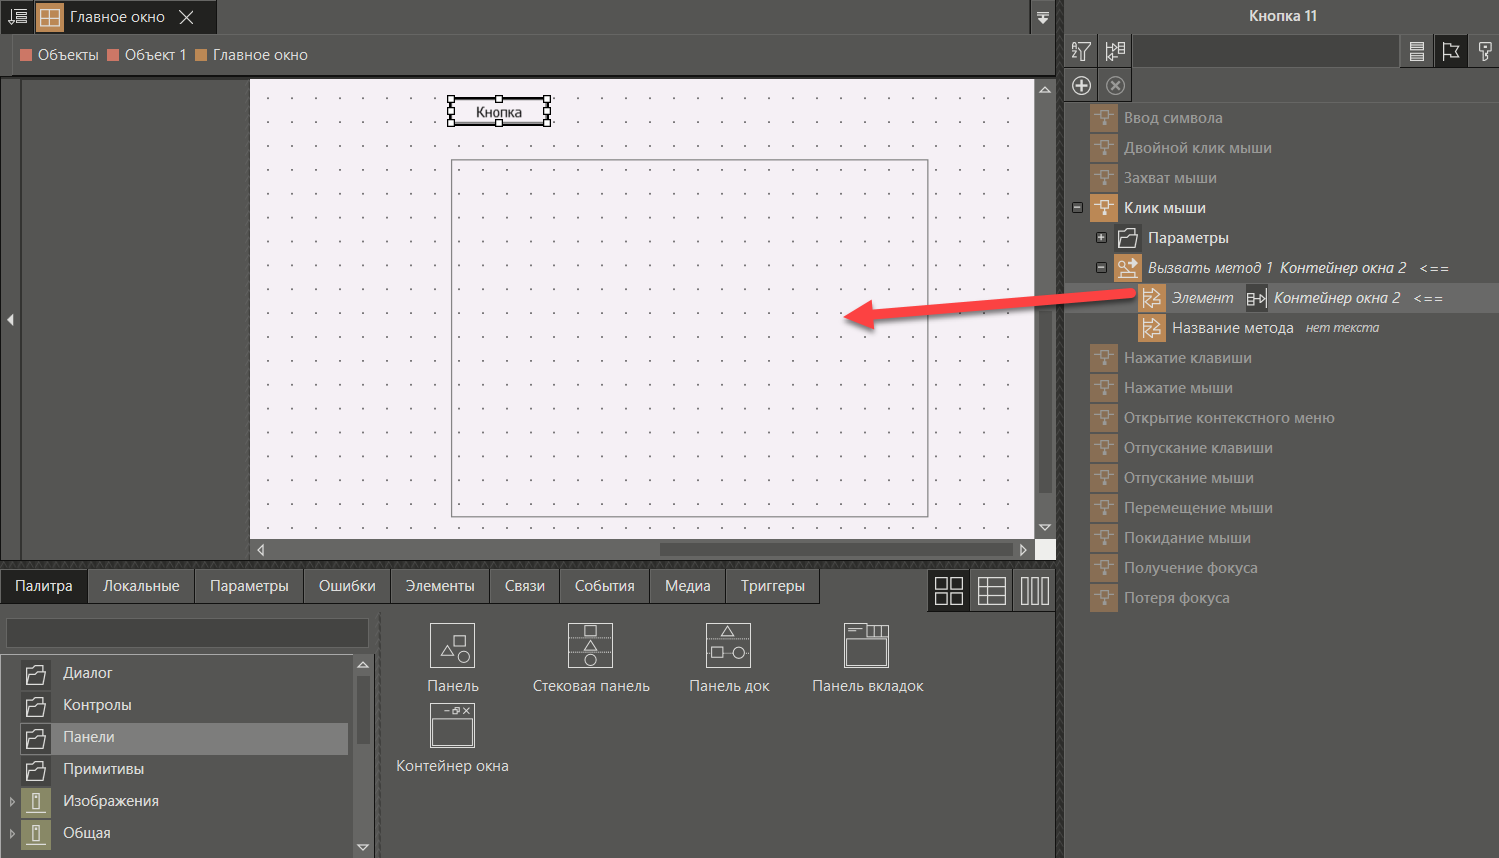Click the alphabetical sort filter icon
Image resolution: width=1499 pixels, height=858 pixels.
1081,51
